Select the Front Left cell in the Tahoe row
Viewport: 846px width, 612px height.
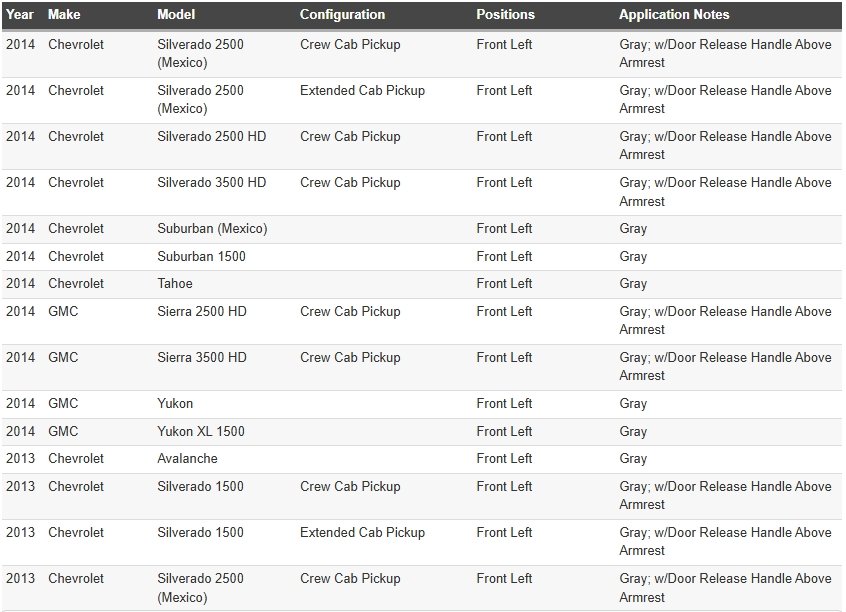[504, 284]
